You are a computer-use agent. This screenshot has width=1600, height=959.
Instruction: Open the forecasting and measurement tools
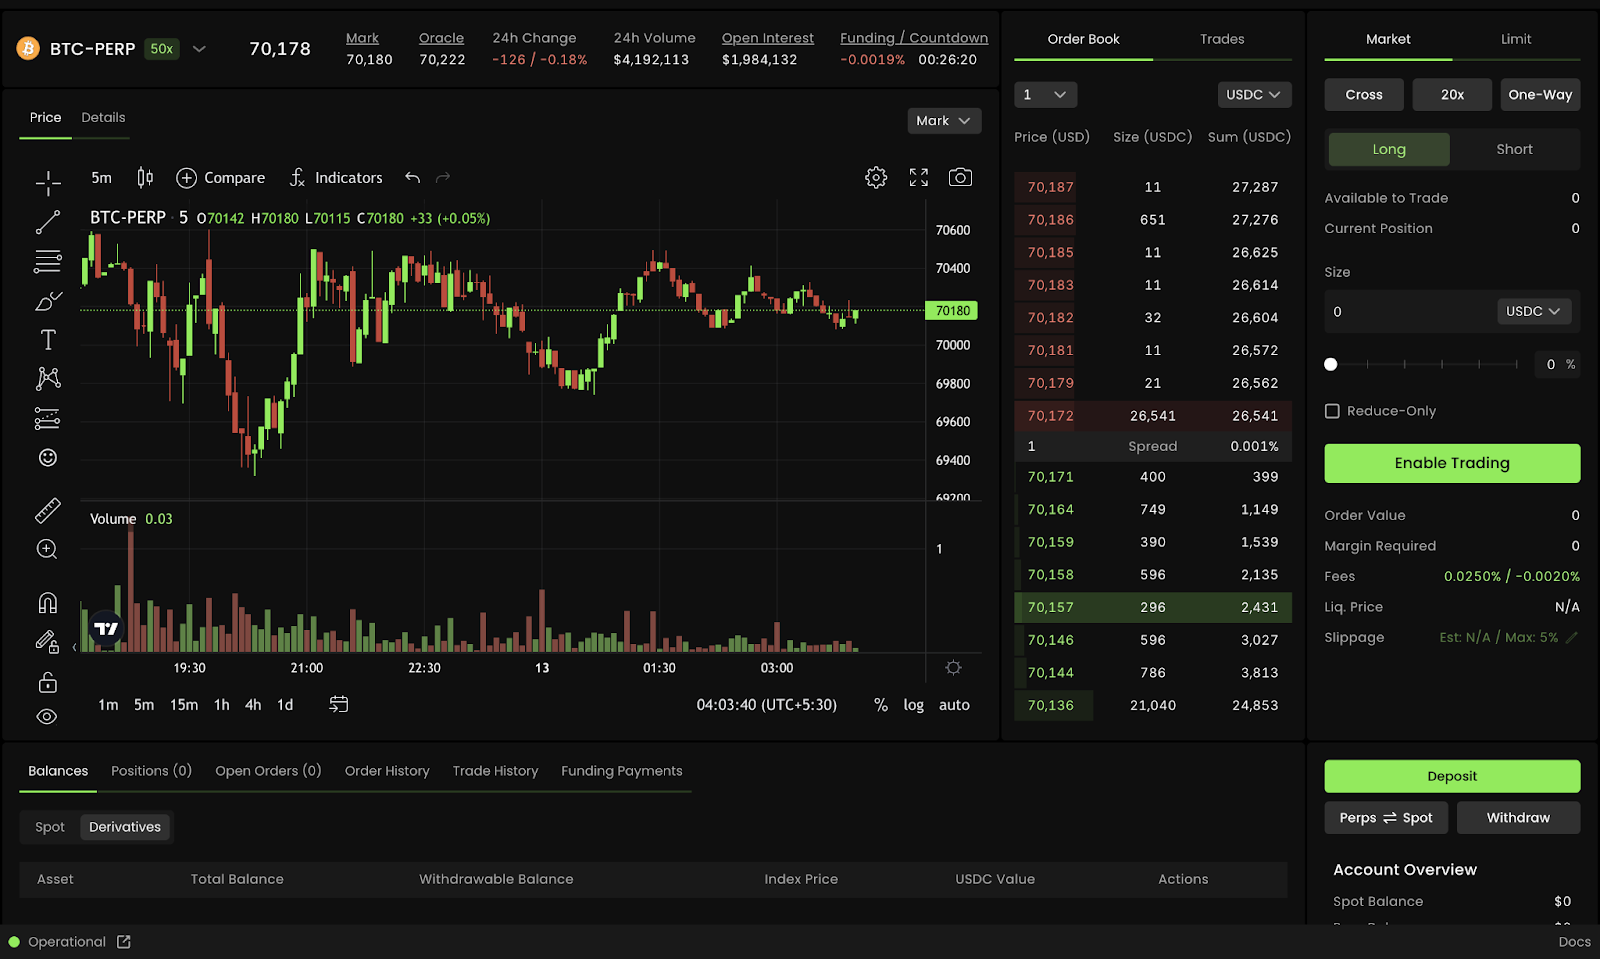(x=48, y=418)
